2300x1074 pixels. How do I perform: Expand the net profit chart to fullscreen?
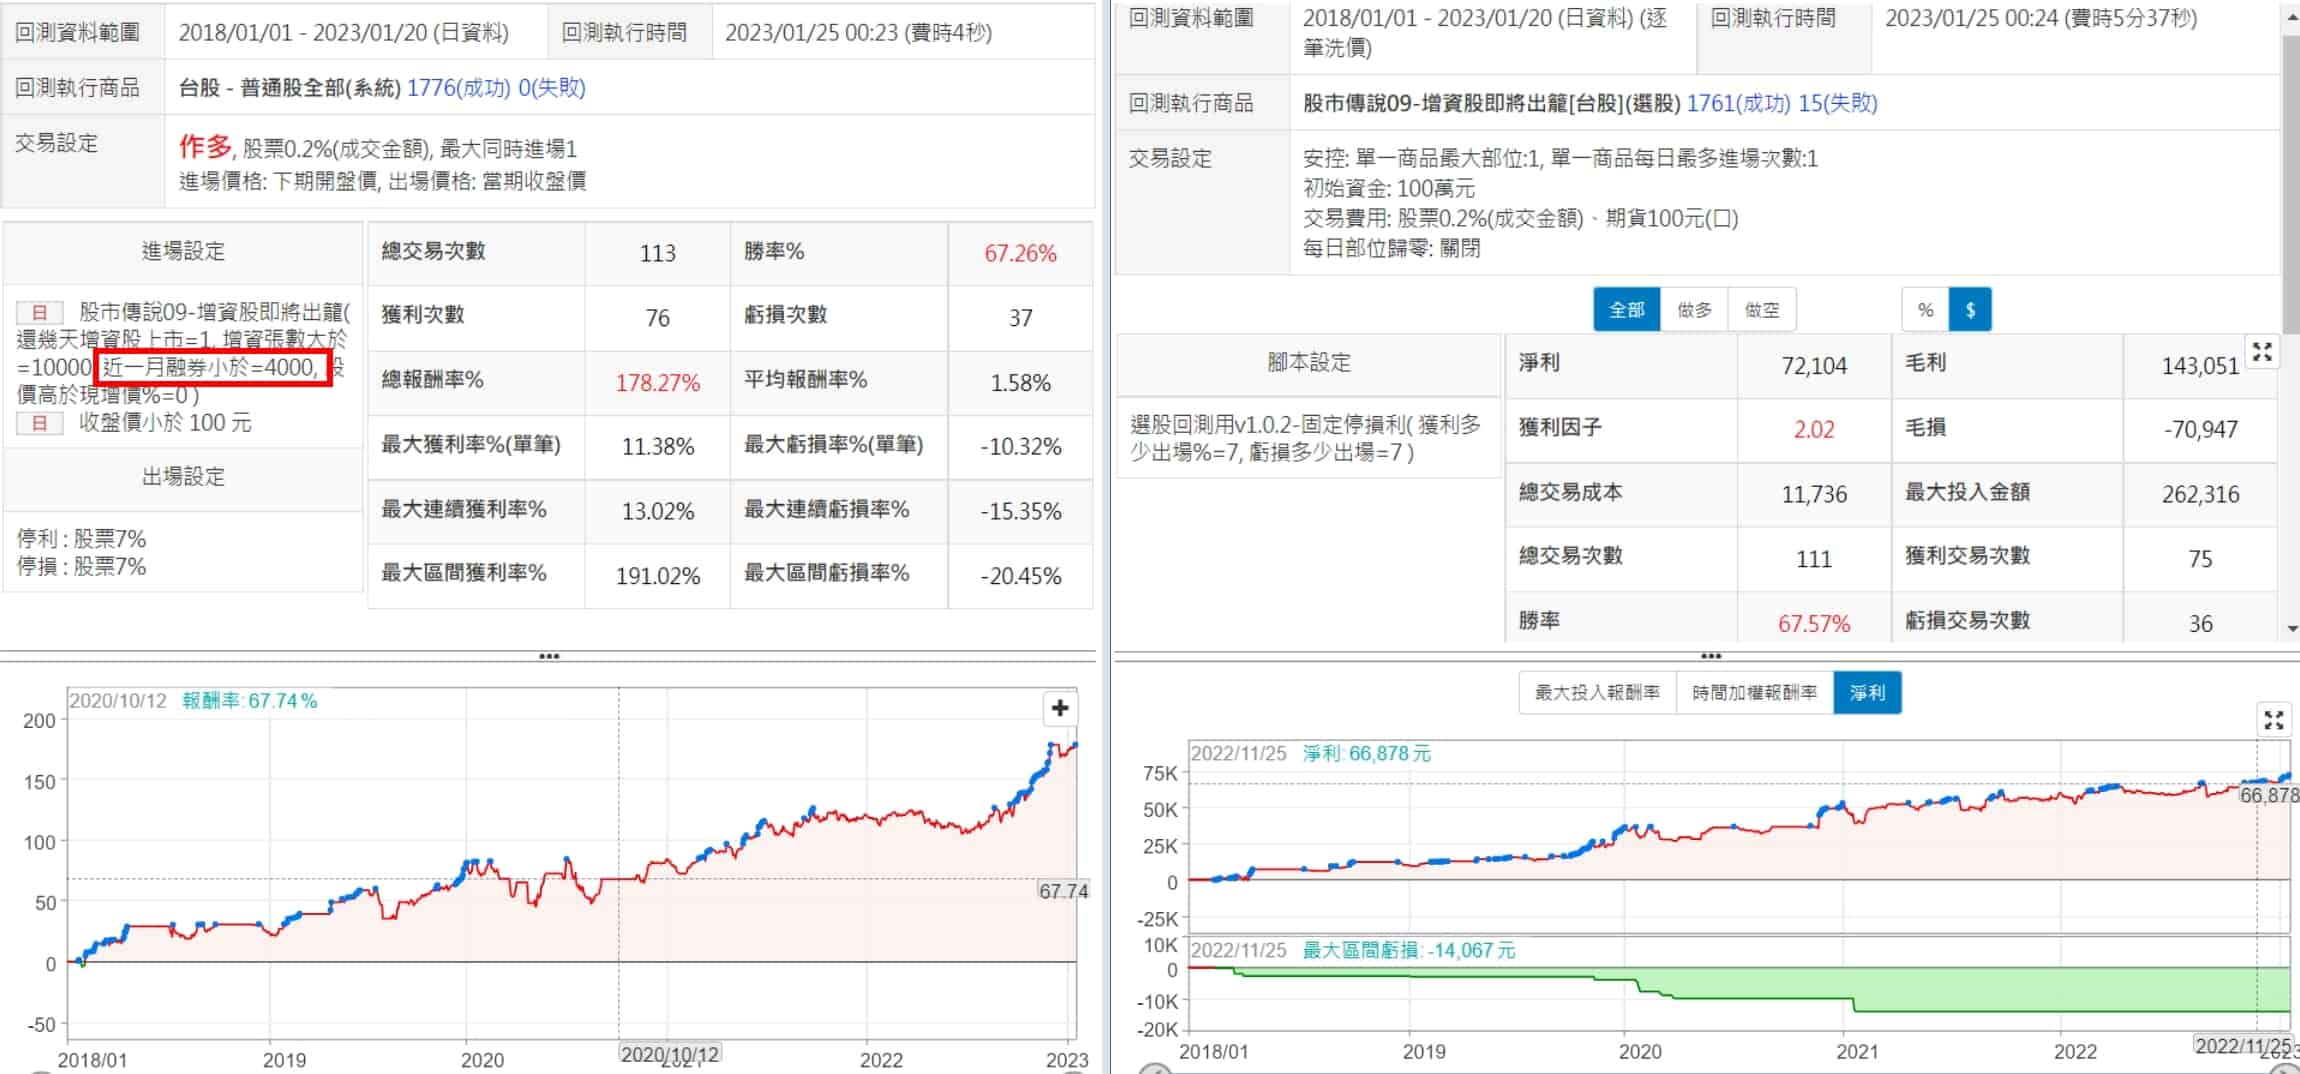pos(2273,720)
